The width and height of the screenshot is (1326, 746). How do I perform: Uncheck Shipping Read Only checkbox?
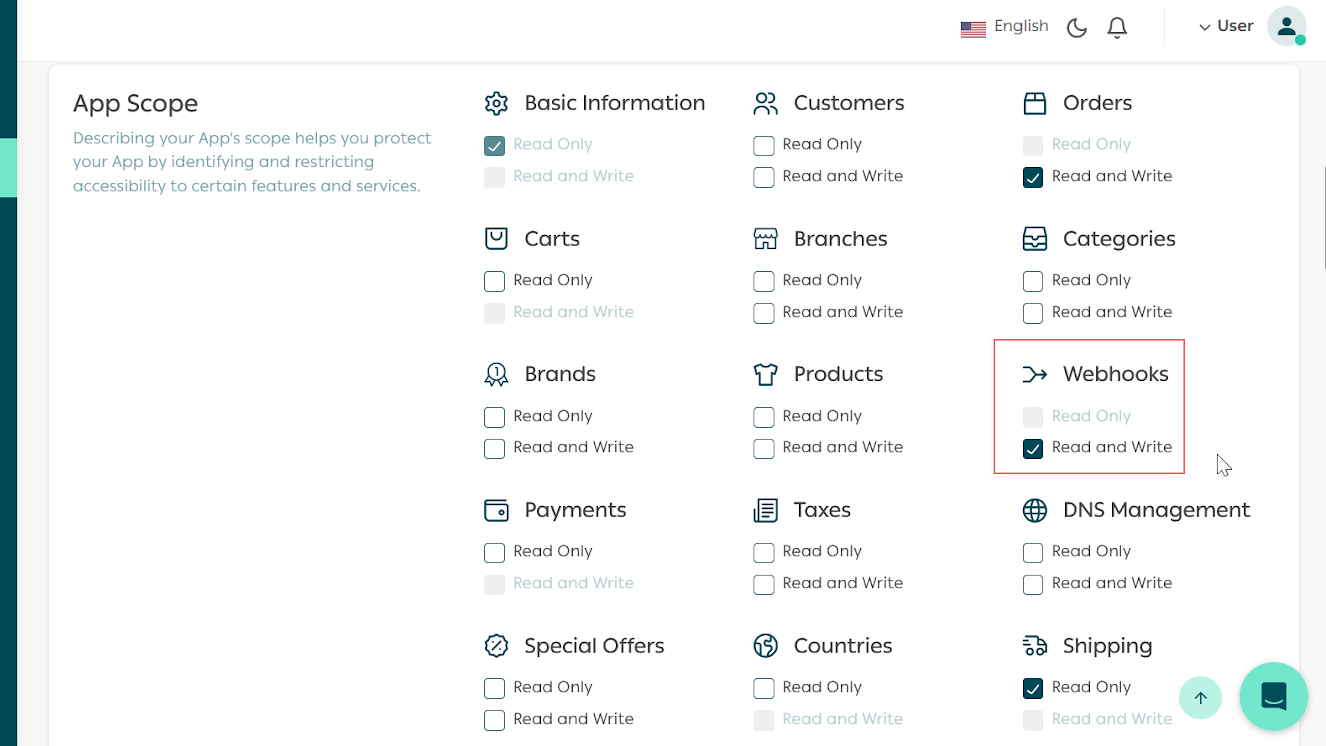point(1033,688)
